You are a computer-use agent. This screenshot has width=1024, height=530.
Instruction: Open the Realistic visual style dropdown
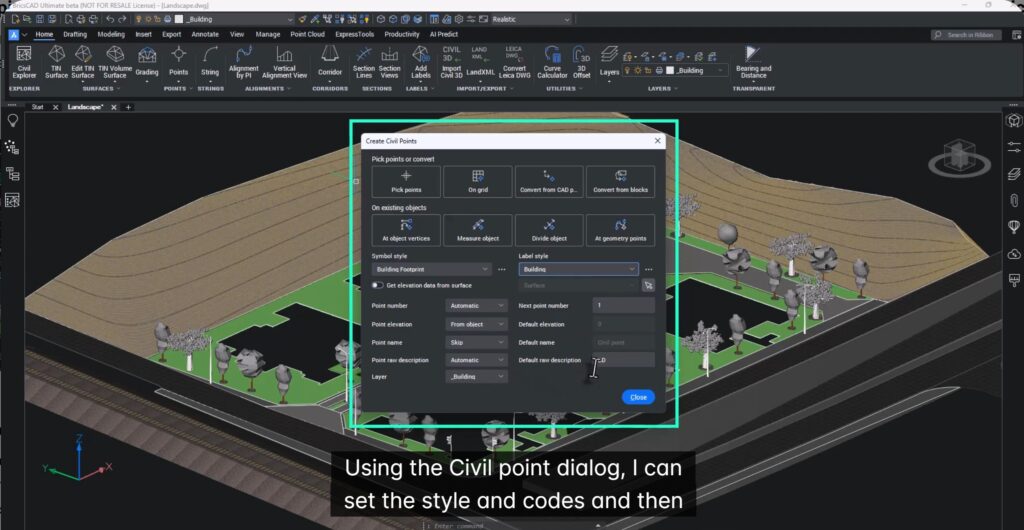[531, 20]
